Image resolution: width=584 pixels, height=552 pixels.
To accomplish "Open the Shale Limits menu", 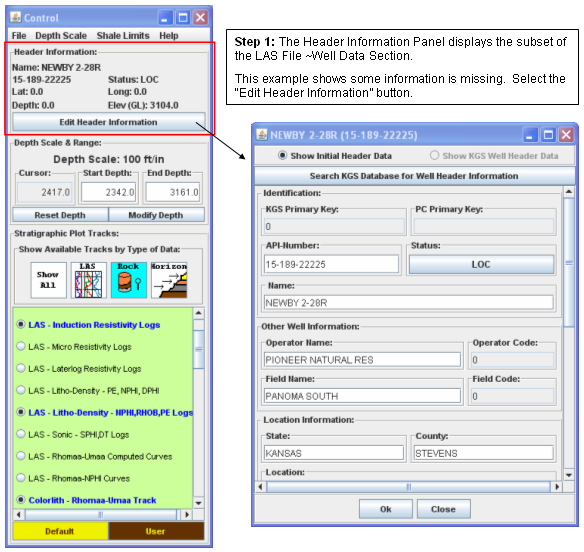I will click(x=123, y=36).
